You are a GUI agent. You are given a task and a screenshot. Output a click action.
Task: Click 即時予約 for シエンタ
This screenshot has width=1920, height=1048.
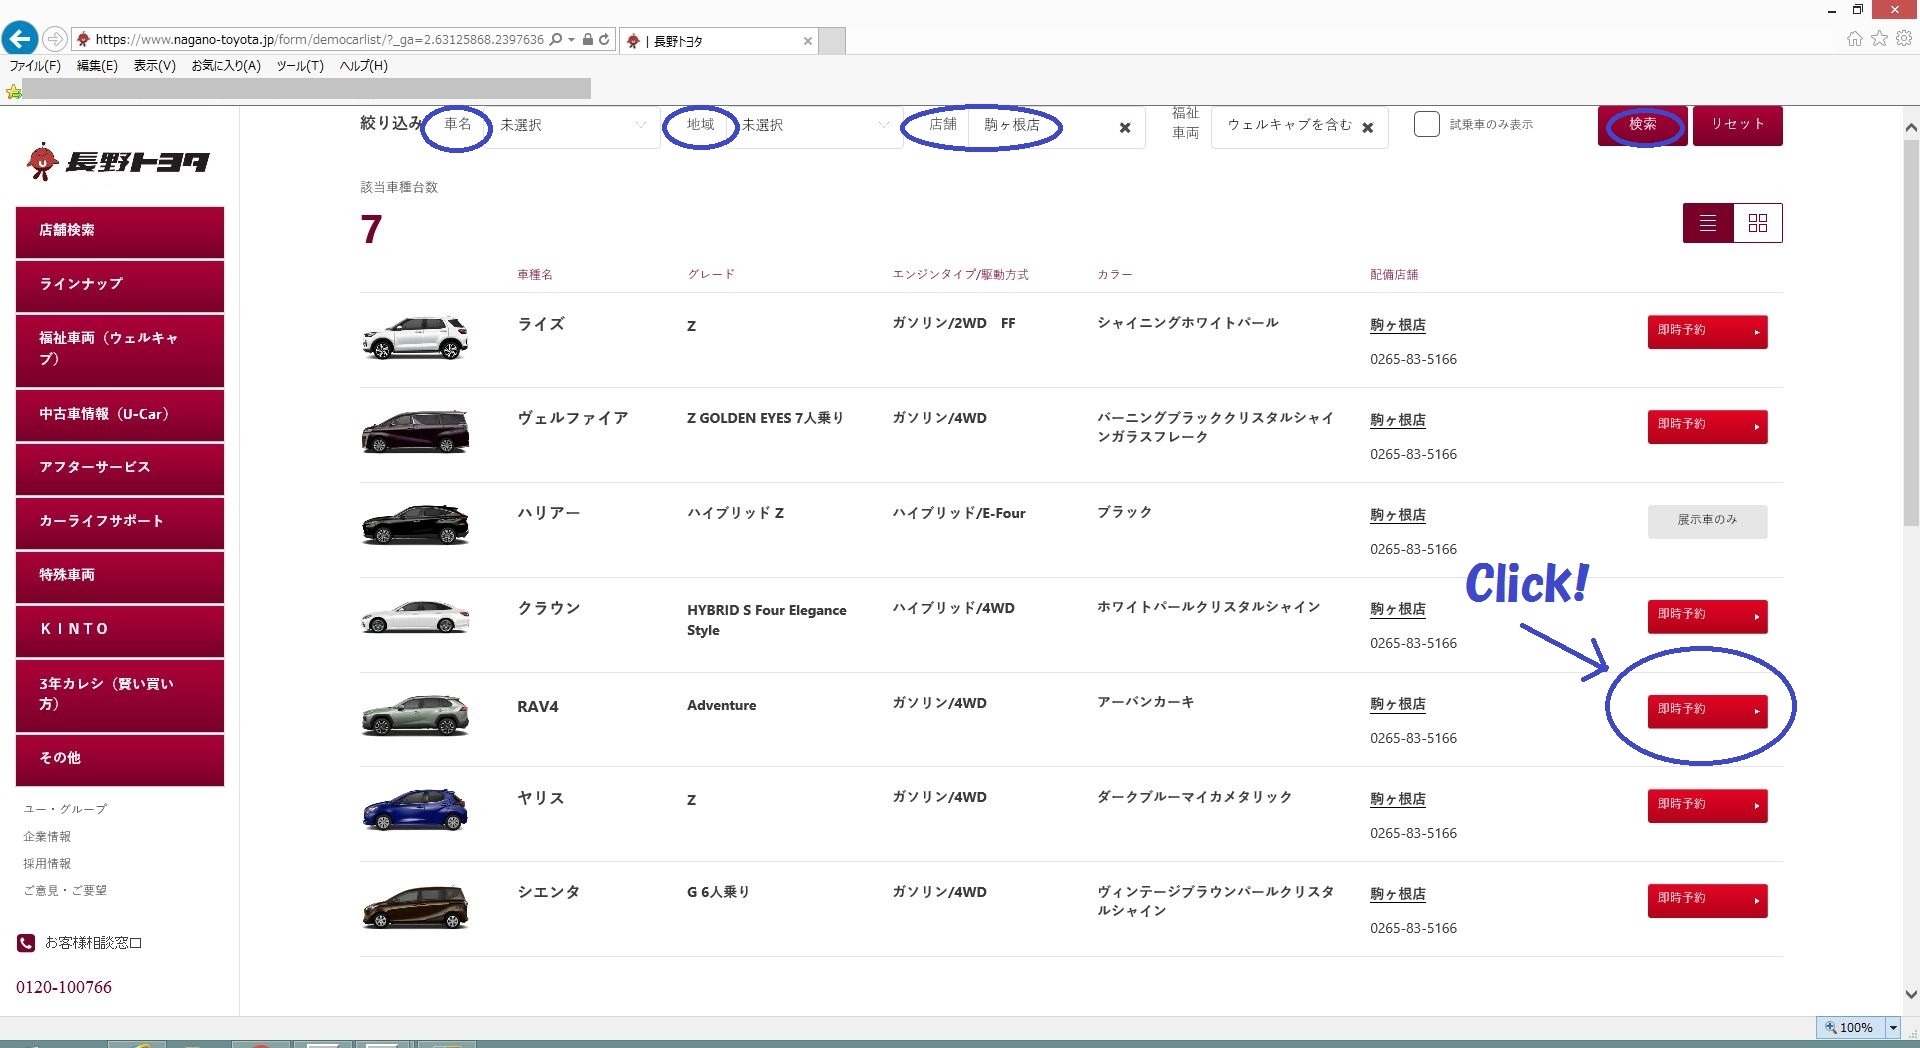click(1707, 900)
